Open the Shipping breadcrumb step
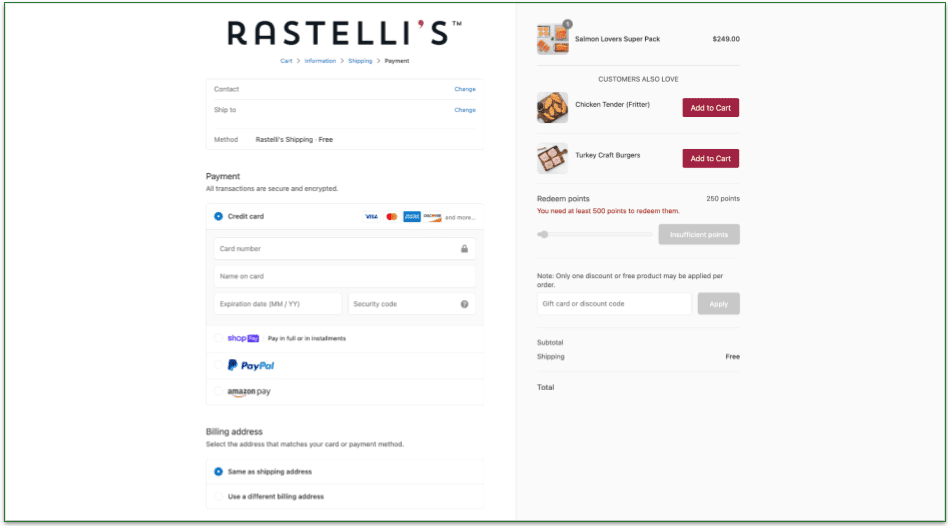The width and height of the screenshot is (948, 526). [360, 61]
